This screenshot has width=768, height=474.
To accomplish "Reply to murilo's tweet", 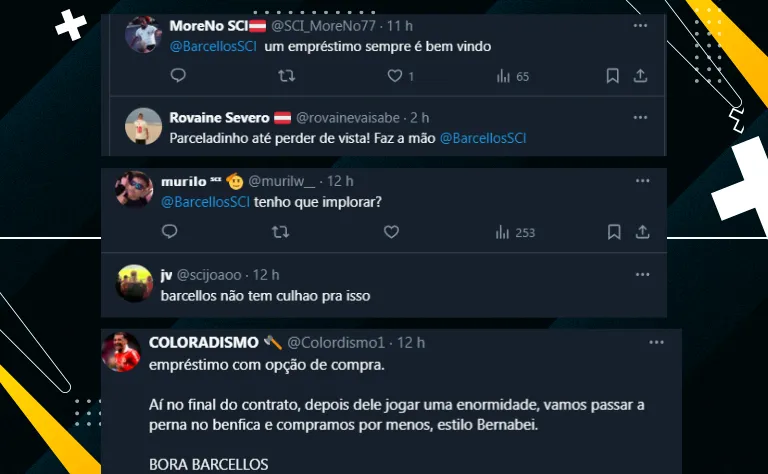I will [x=170, y=232].
